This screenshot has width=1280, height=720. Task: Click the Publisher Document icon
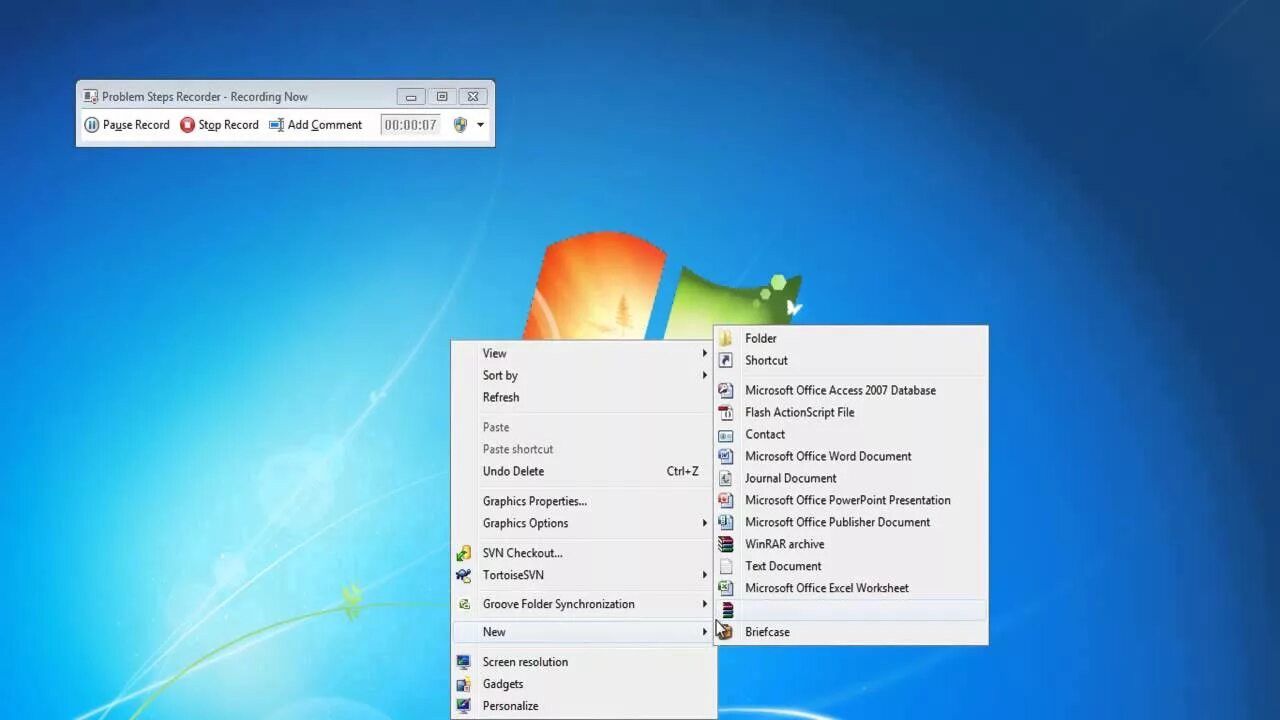coord(726,522)
